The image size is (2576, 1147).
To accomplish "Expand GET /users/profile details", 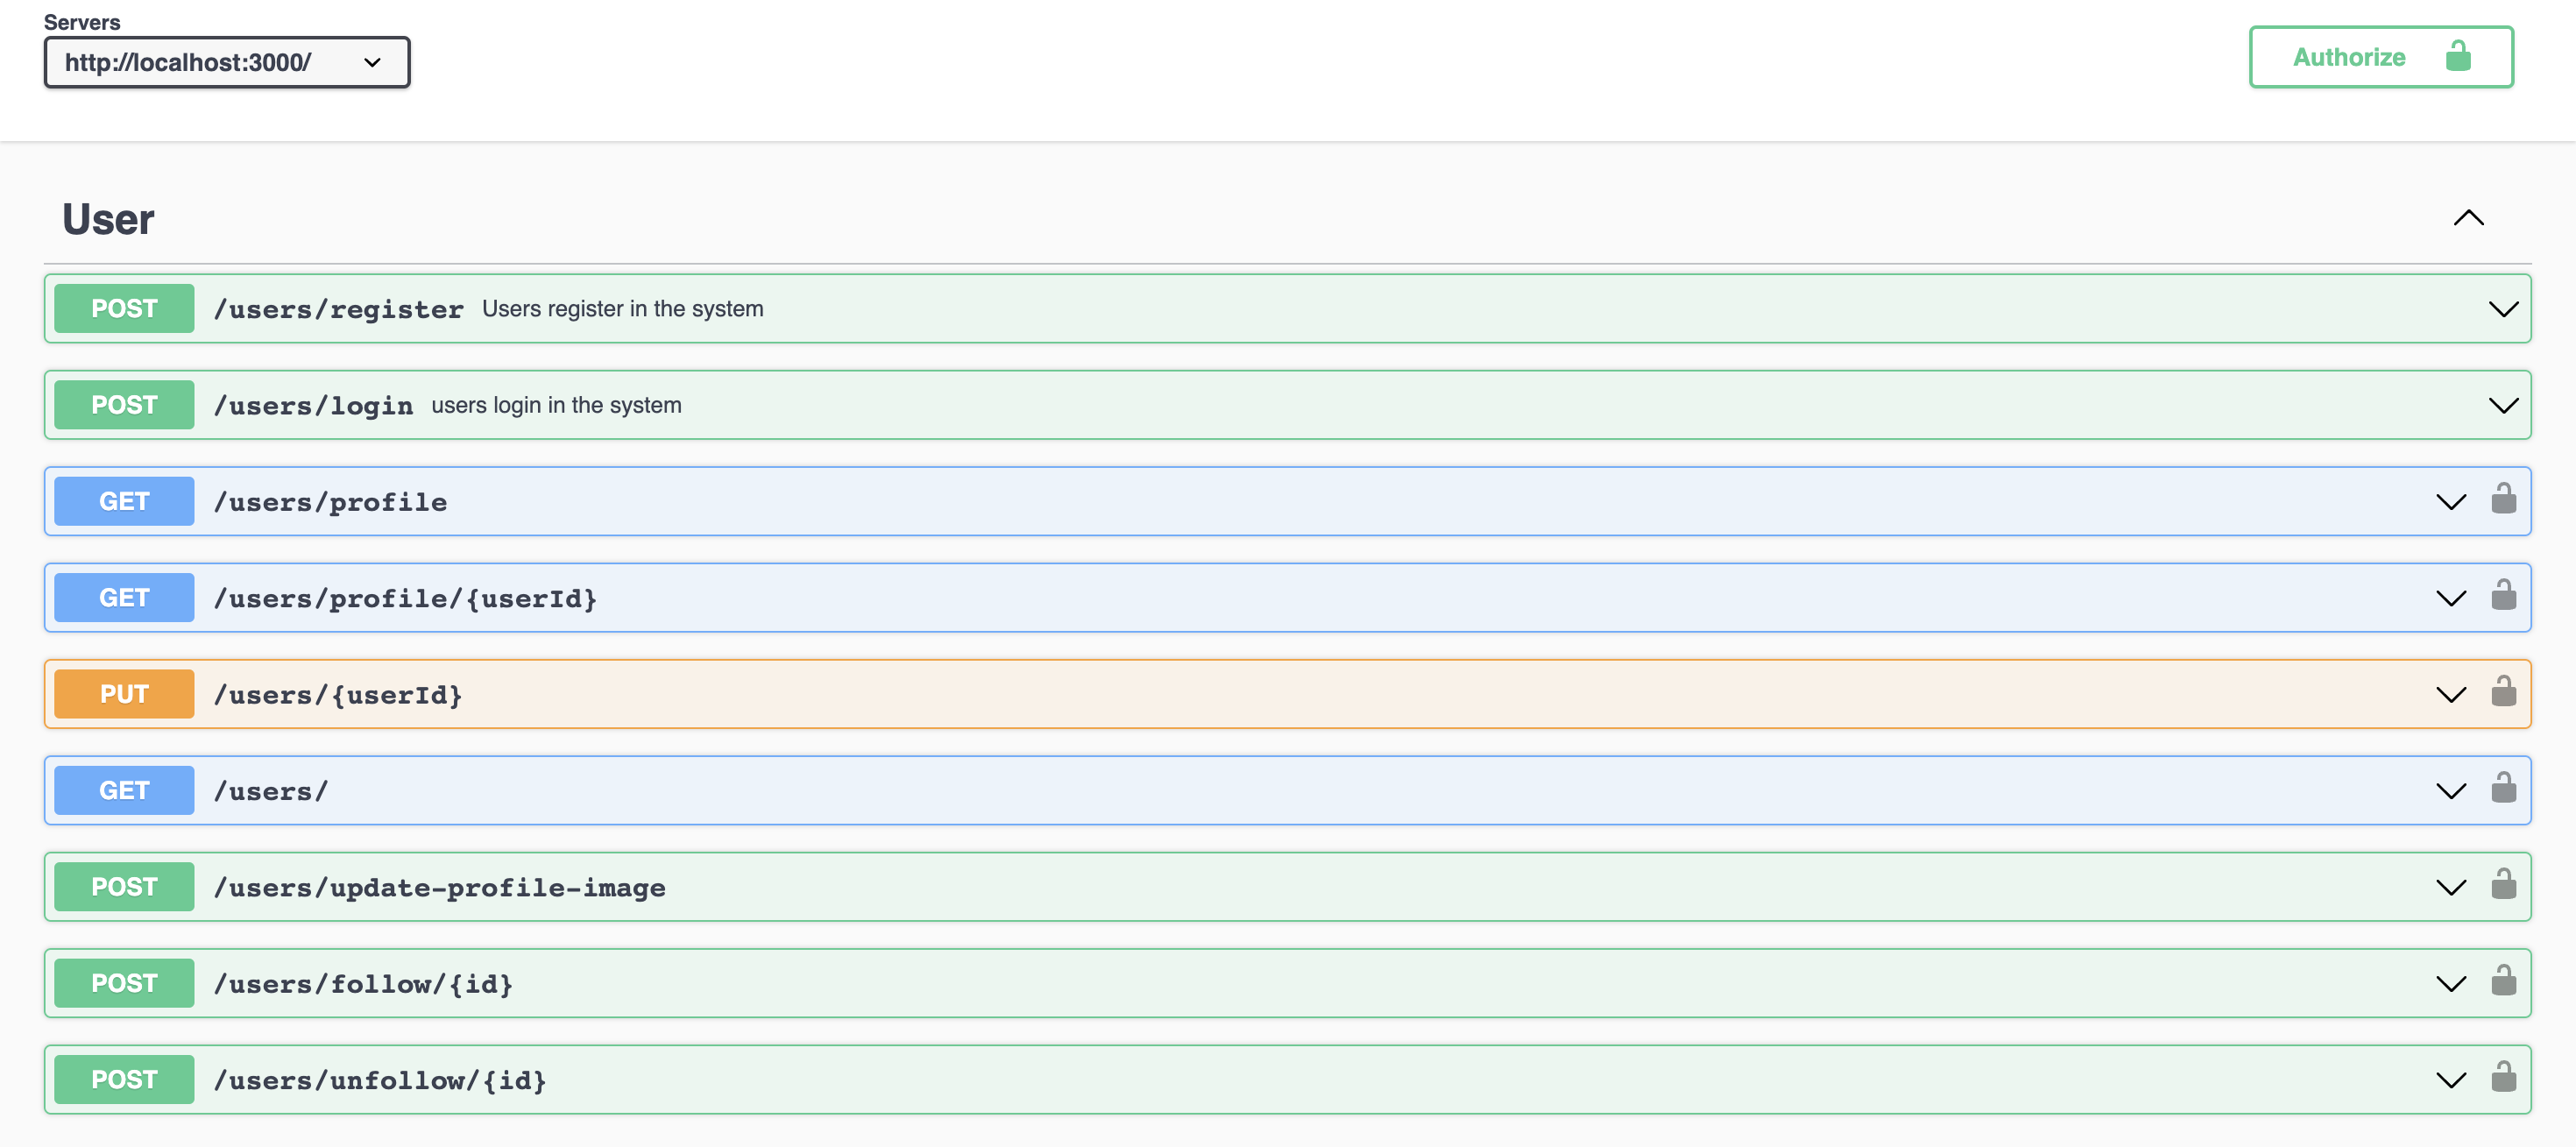I will click(x=2451, y=501).
